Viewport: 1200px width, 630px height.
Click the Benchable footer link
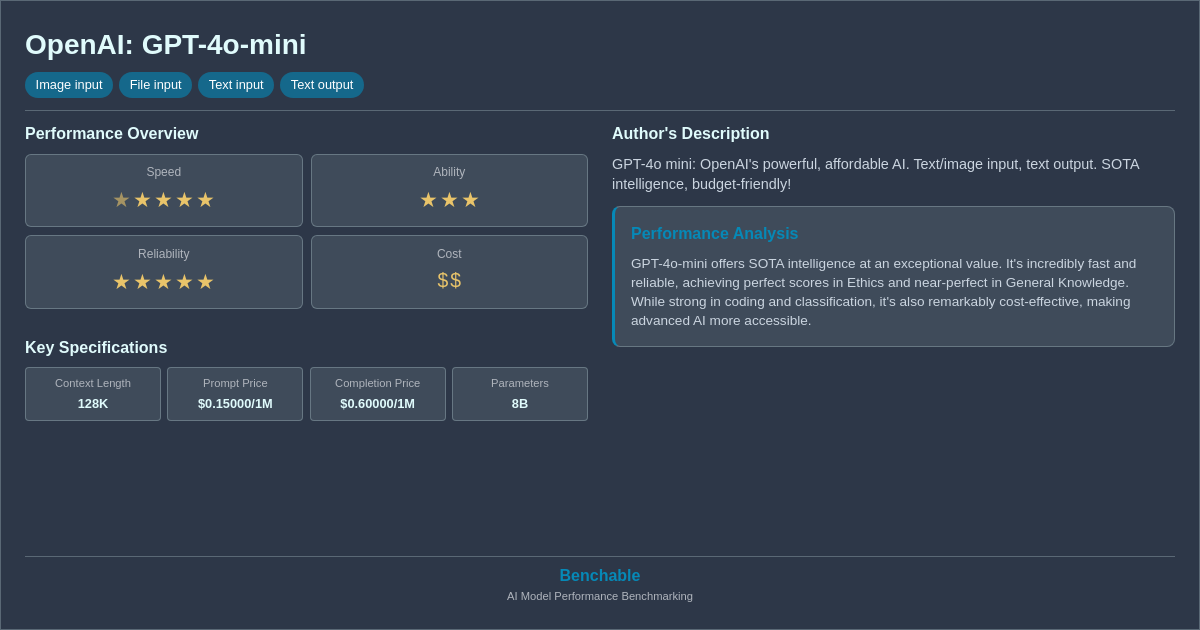[x=599, y=575]
